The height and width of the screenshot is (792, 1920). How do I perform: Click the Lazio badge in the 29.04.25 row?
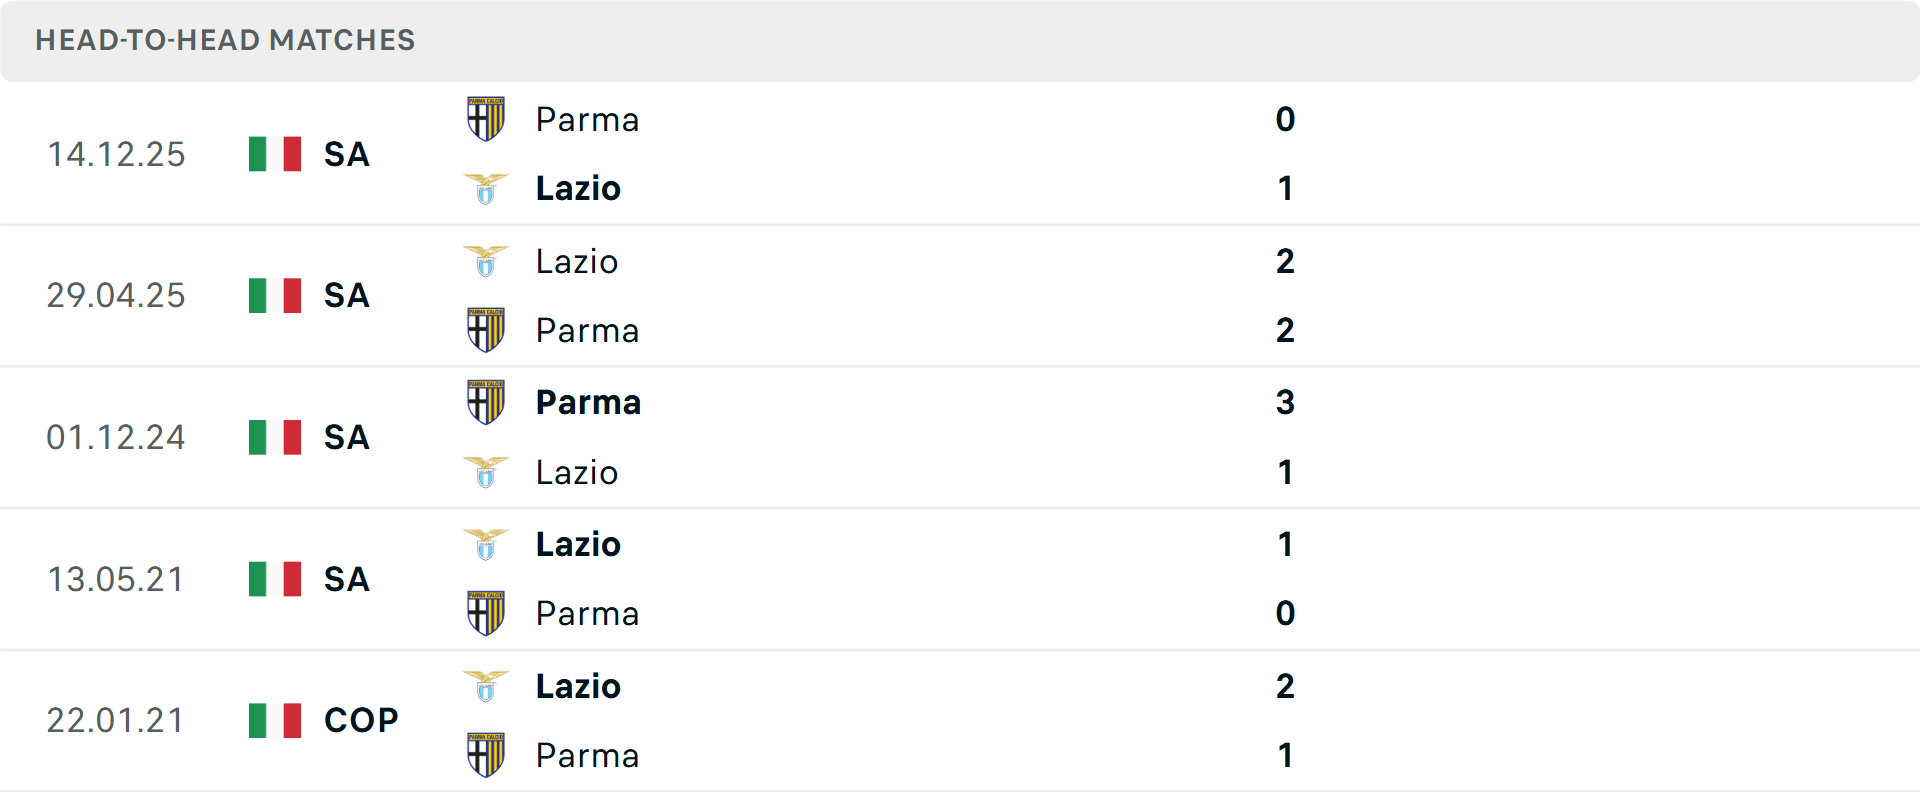pyautogui.click(x=486, y=262)
